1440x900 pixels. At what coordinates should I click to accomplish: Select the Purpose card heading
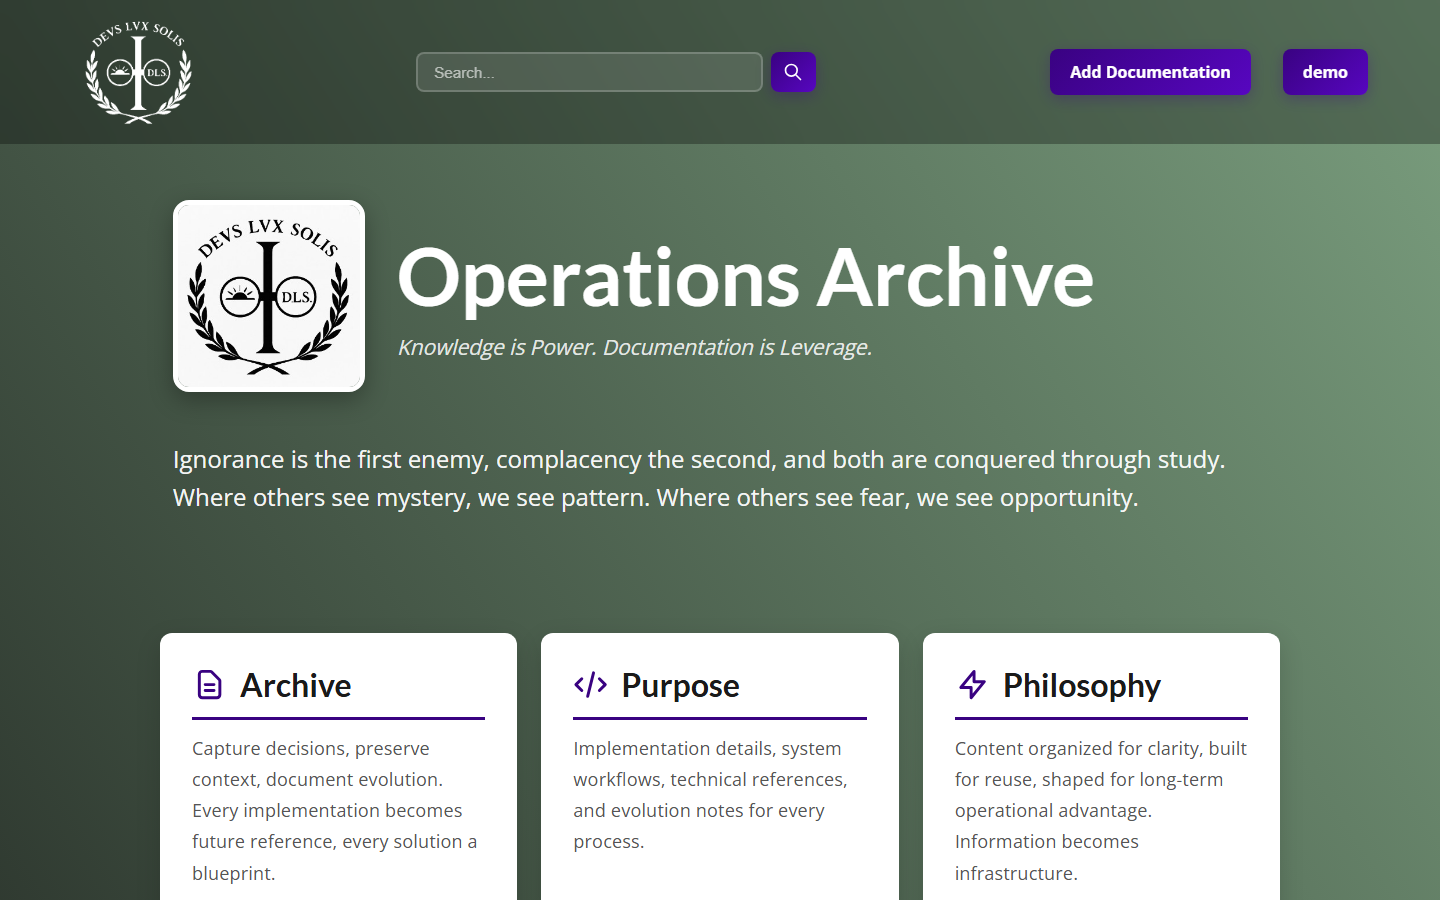click(x=680, y=685)
